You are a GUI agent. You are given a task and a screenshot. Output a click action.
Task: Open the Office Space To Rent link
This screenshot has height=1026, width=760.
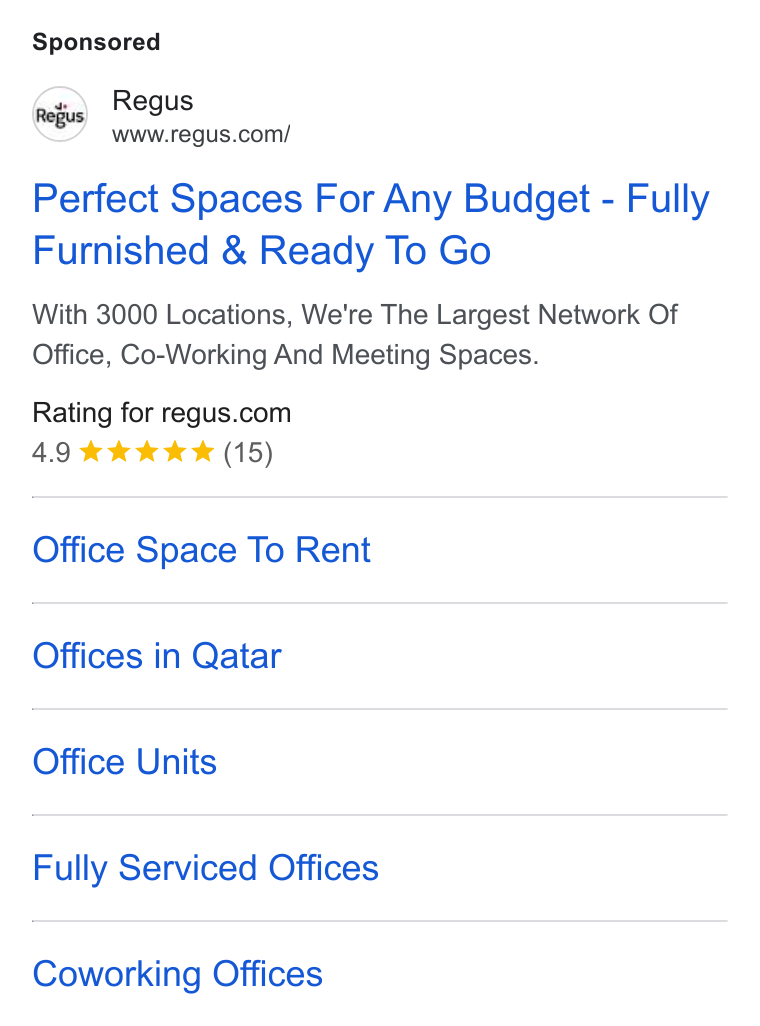click(202, 550)
